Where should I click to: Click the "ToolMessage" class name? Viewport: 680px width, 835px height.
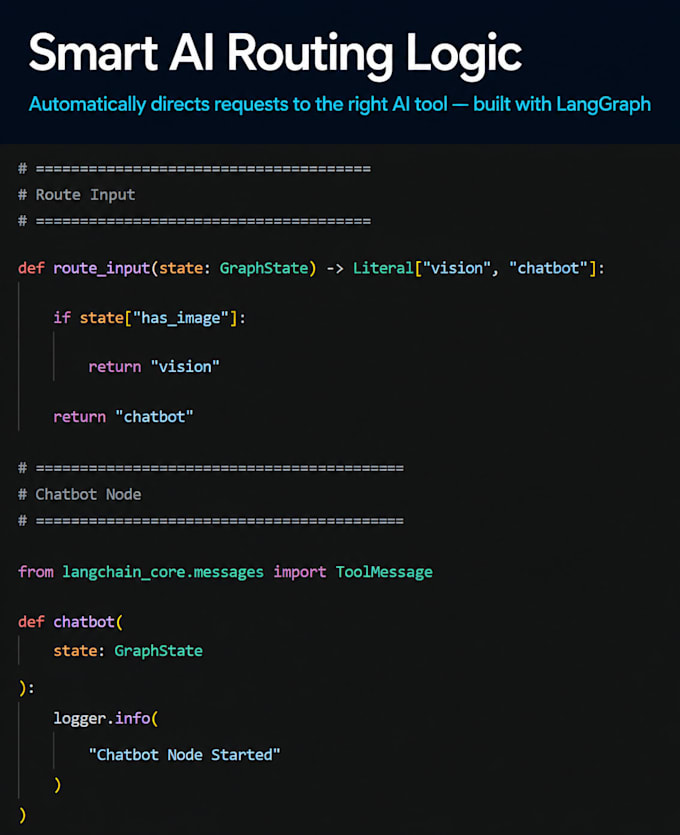[384, 572]
